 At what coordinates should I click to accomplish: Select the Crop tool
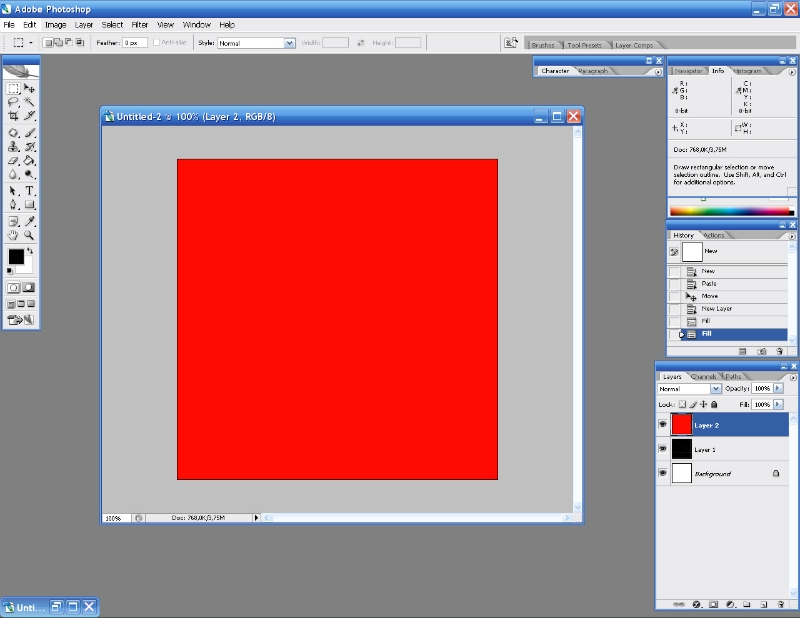tap(14, 116)
